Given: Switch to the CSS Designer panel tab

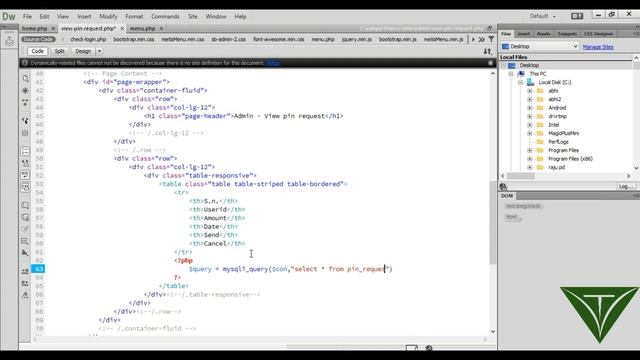Looking at the screenshot, I should pos(598,34).
